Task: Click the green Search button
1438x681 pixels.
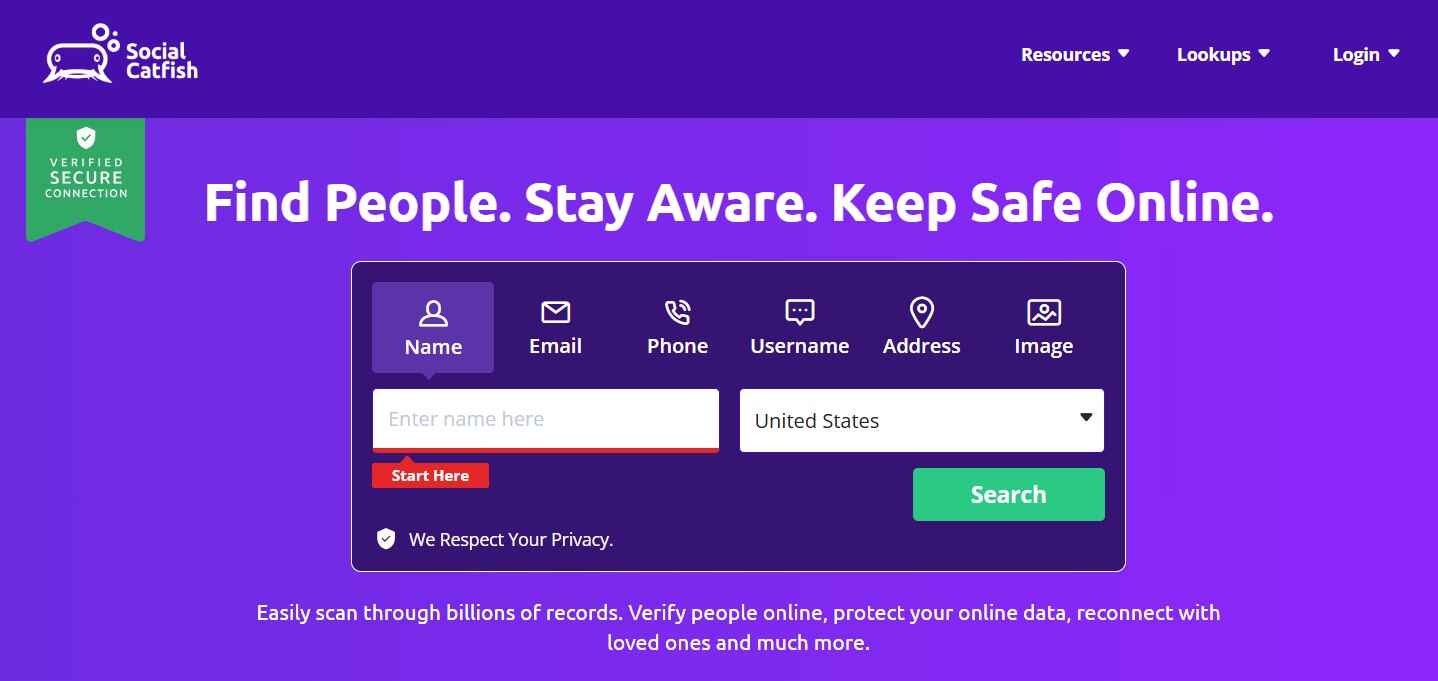Action: coord(1009,494)
